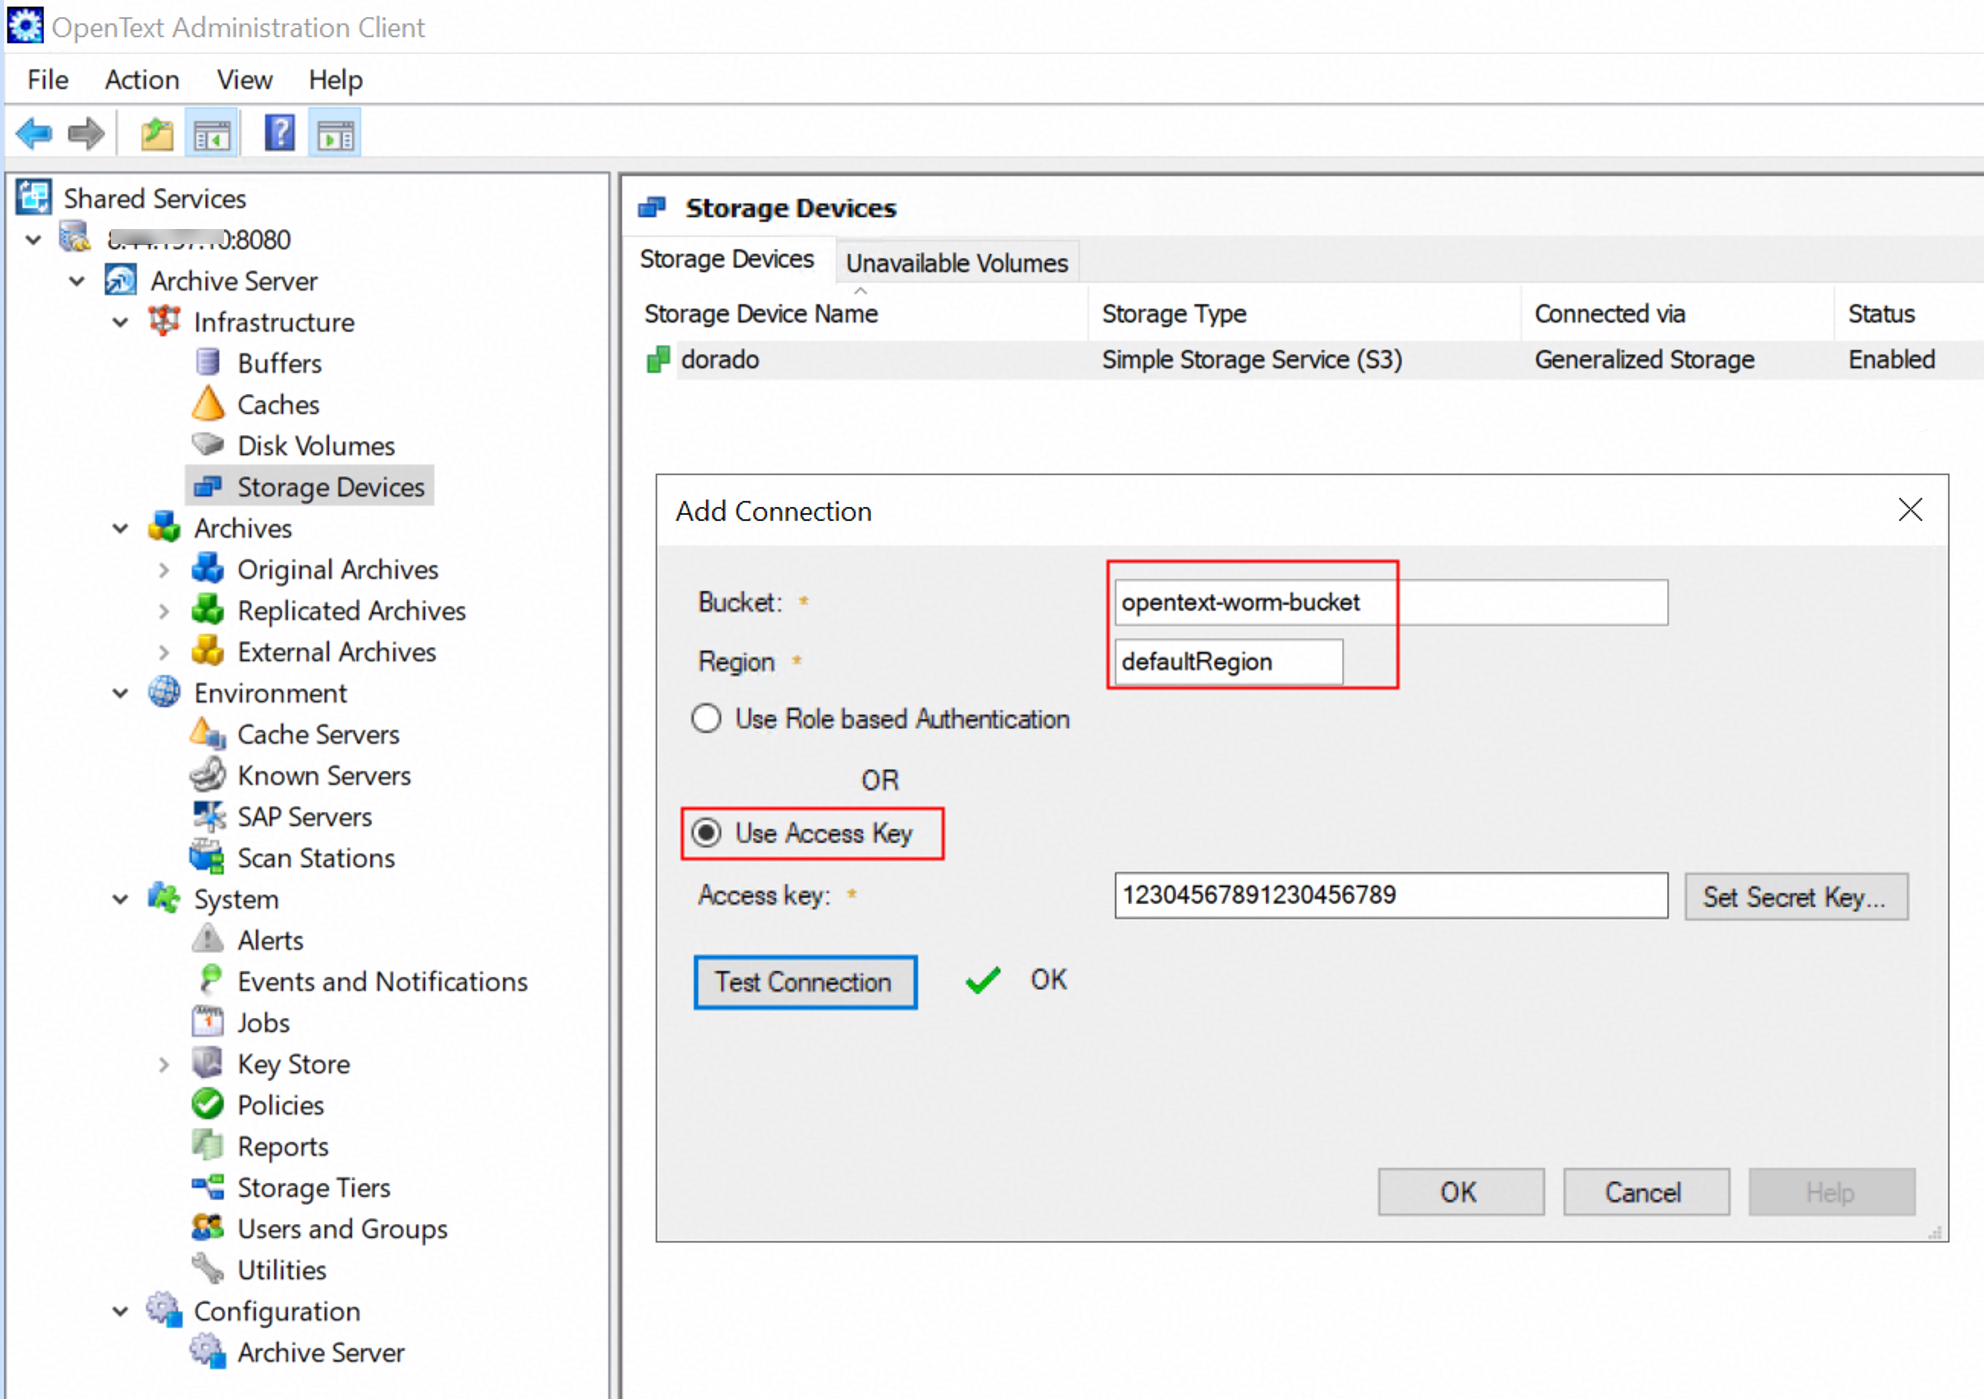The image size is (1984, 1399).
Task: Switch to the Unavailable Volumes tab
Action: coord(957,262)
